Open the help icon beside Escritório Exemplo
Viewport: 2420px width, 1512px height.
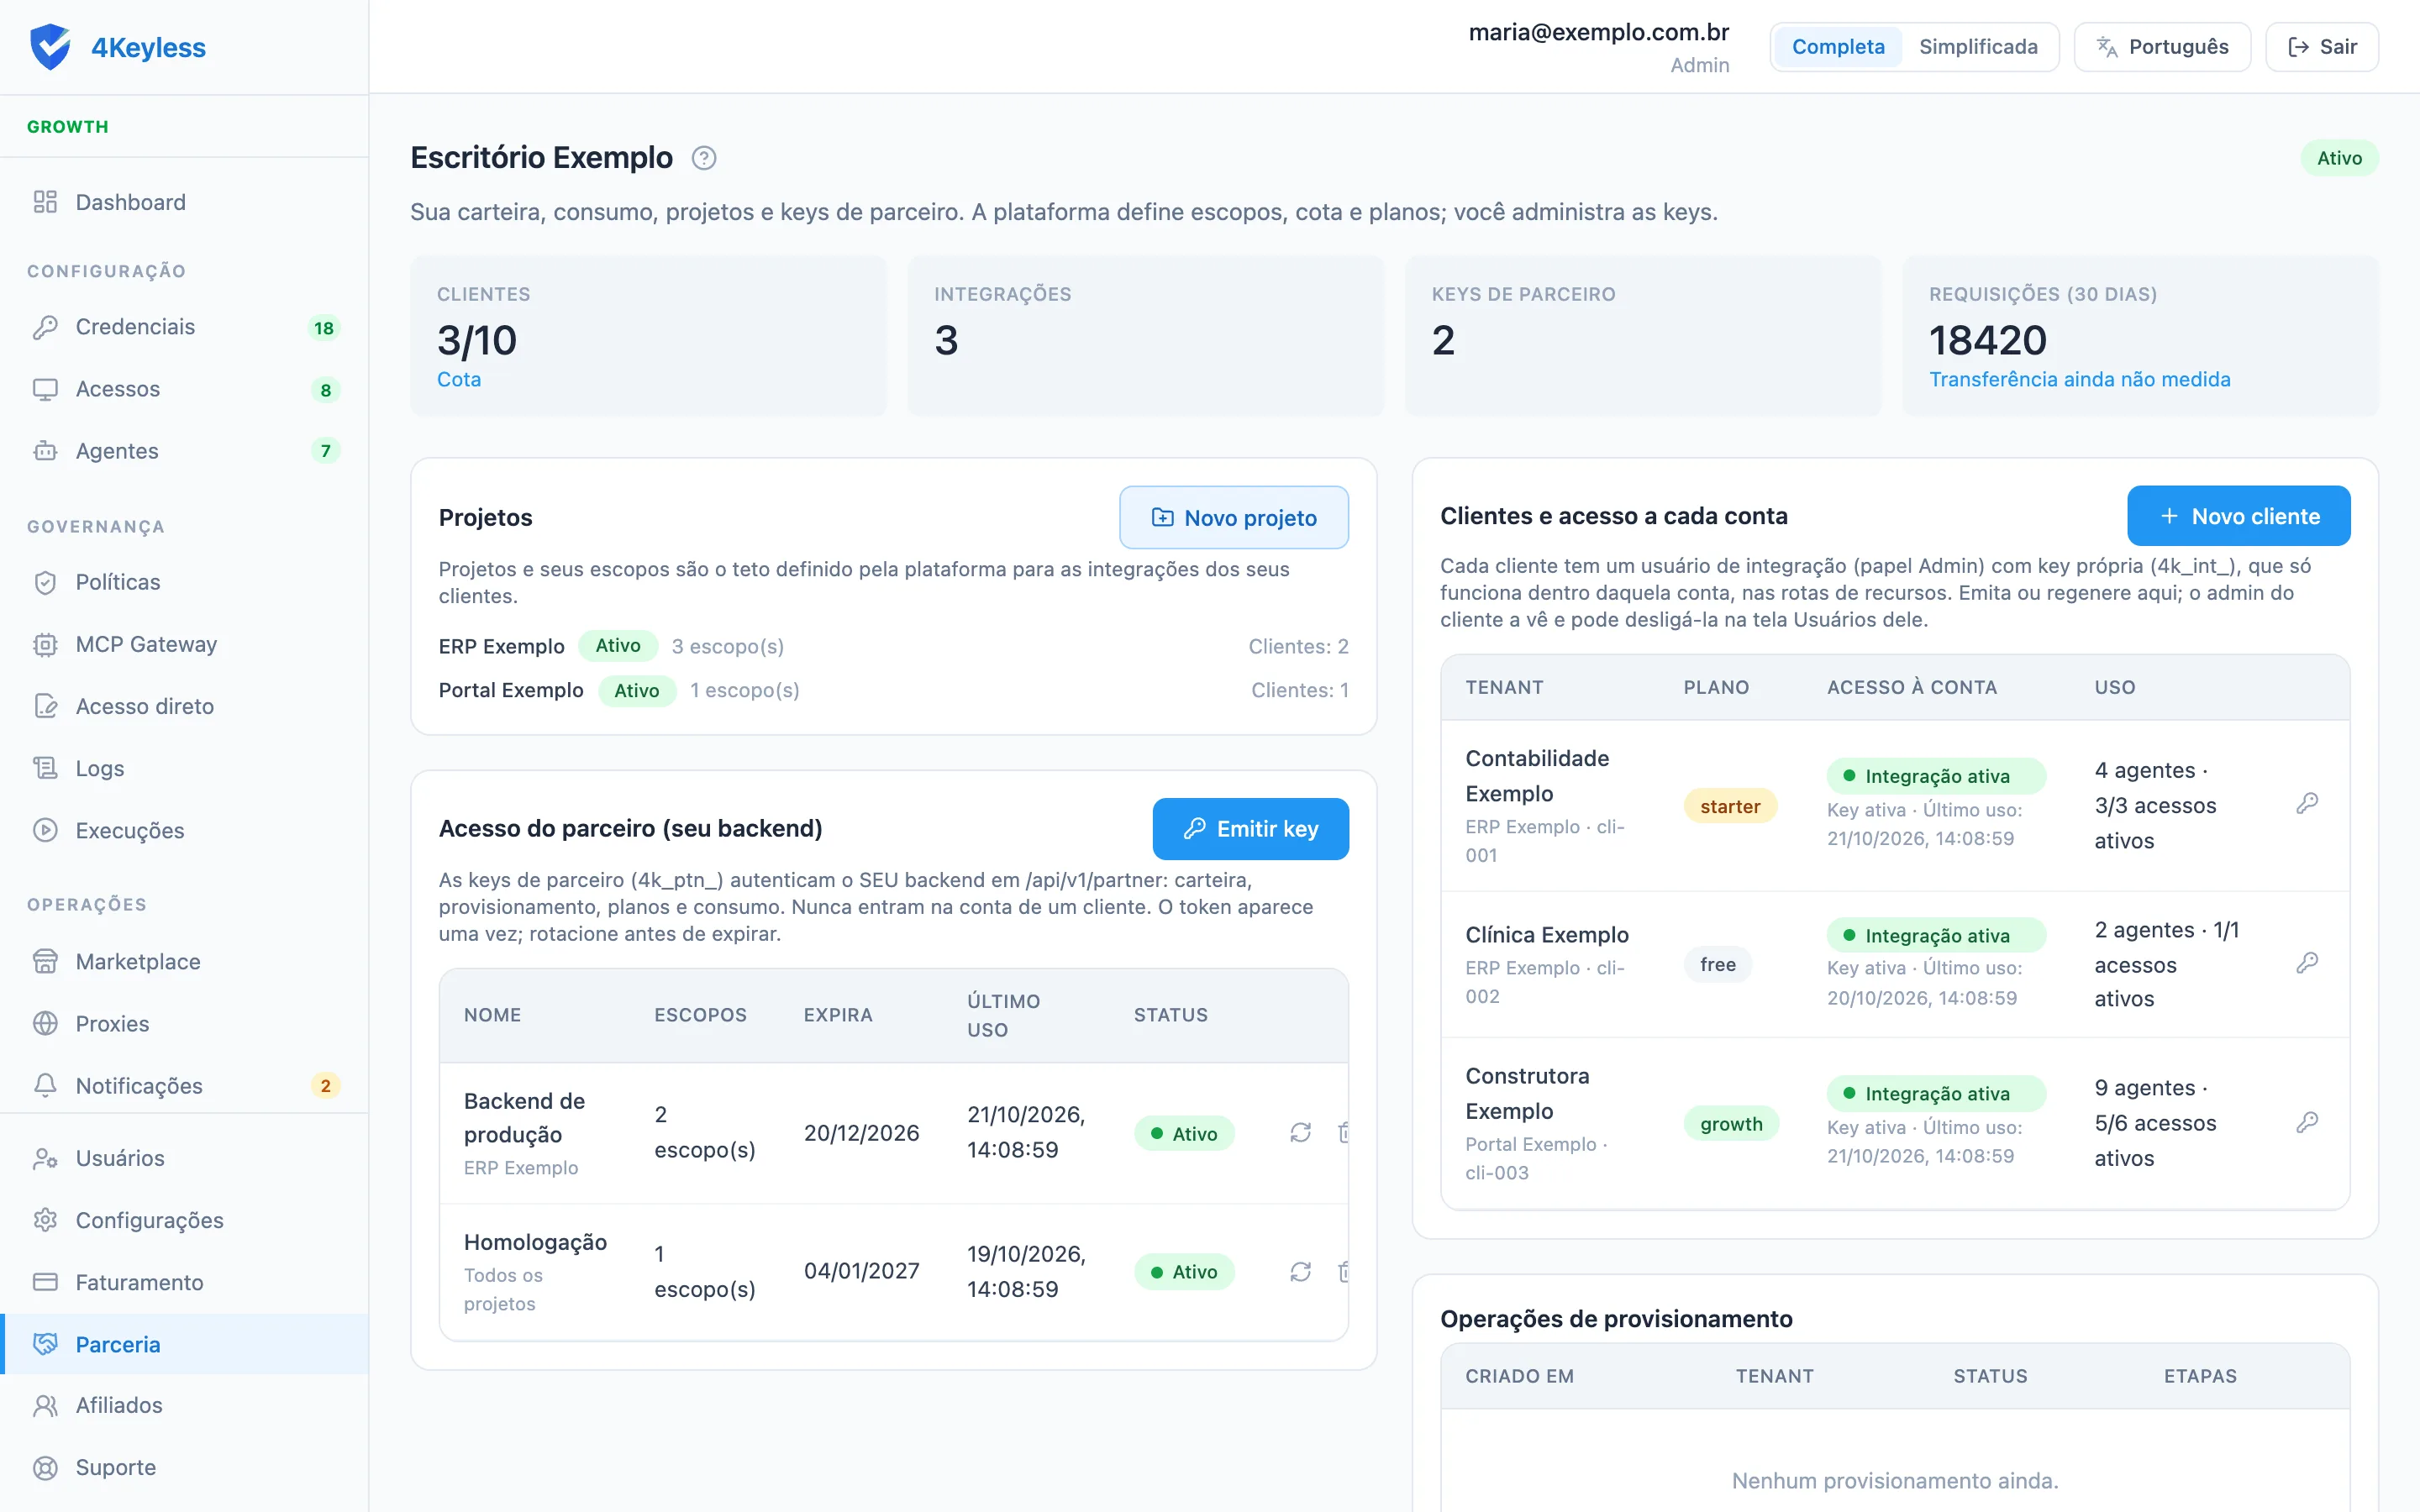pos(704,158)
